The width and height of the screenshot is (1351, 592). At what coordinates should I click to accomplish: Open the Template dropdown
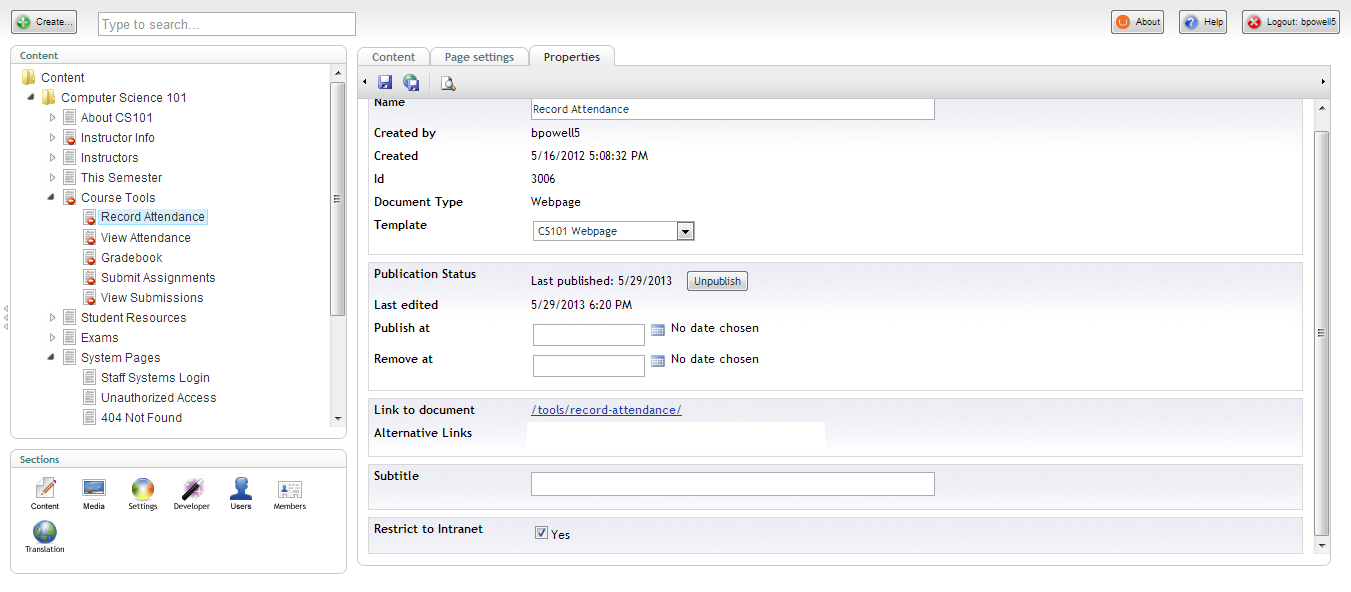tap(685, 231)
